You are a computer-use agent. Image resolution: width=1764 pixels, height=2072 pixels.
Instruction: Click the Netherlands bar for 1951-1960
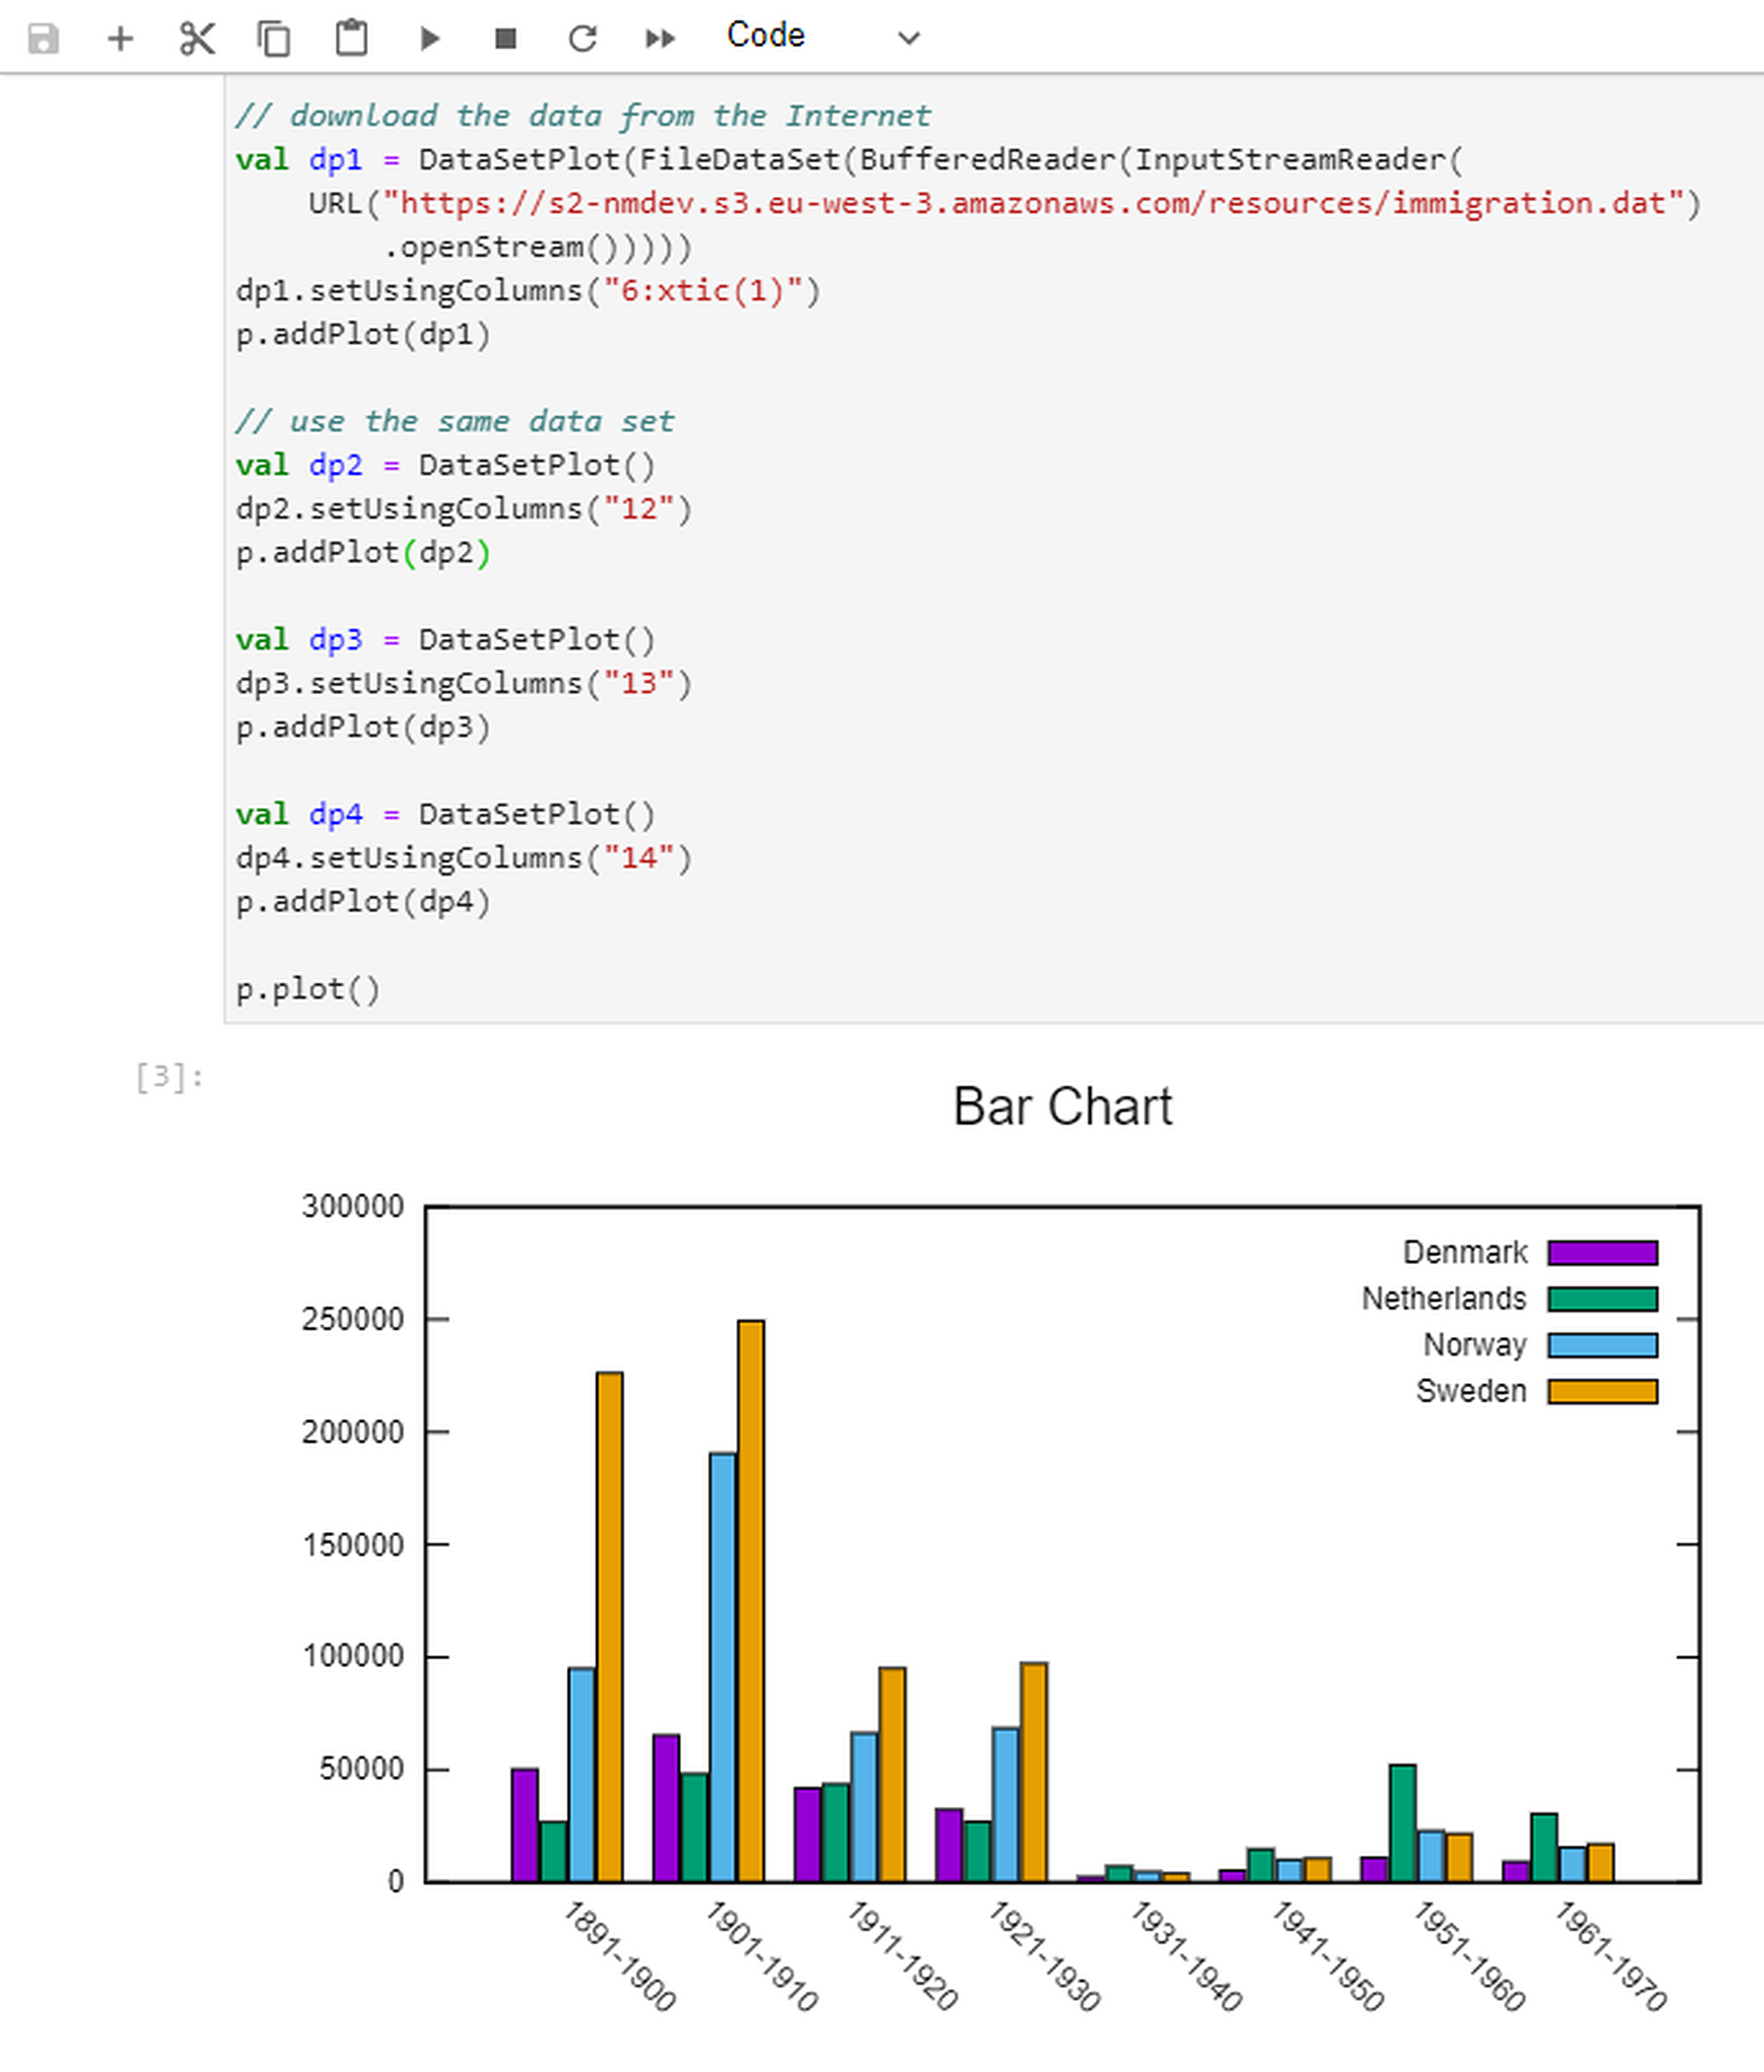tap(1402, 1824)
